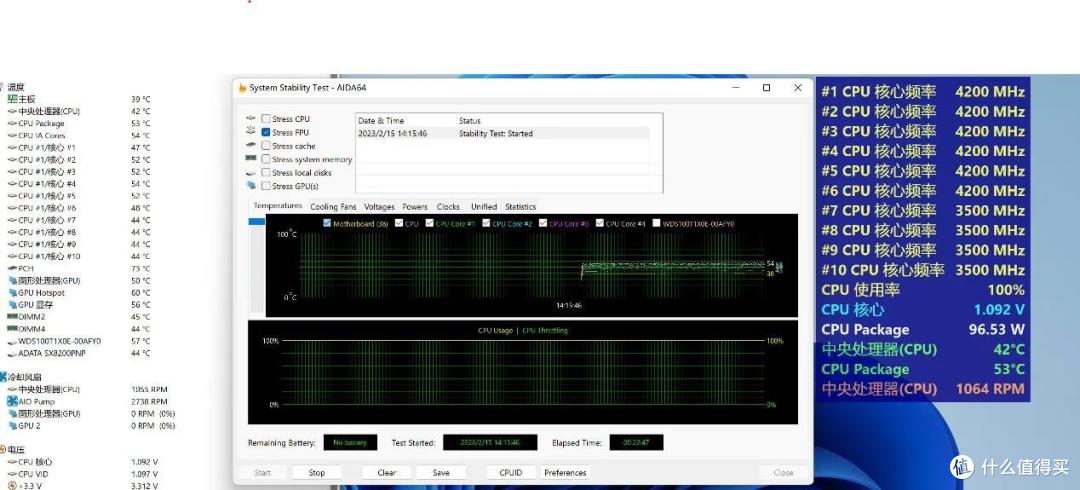Image resolution: width=1080 pixels, height=490 pixels.
Task: Open the Statistics tab
Action: [x=520, y=207]
